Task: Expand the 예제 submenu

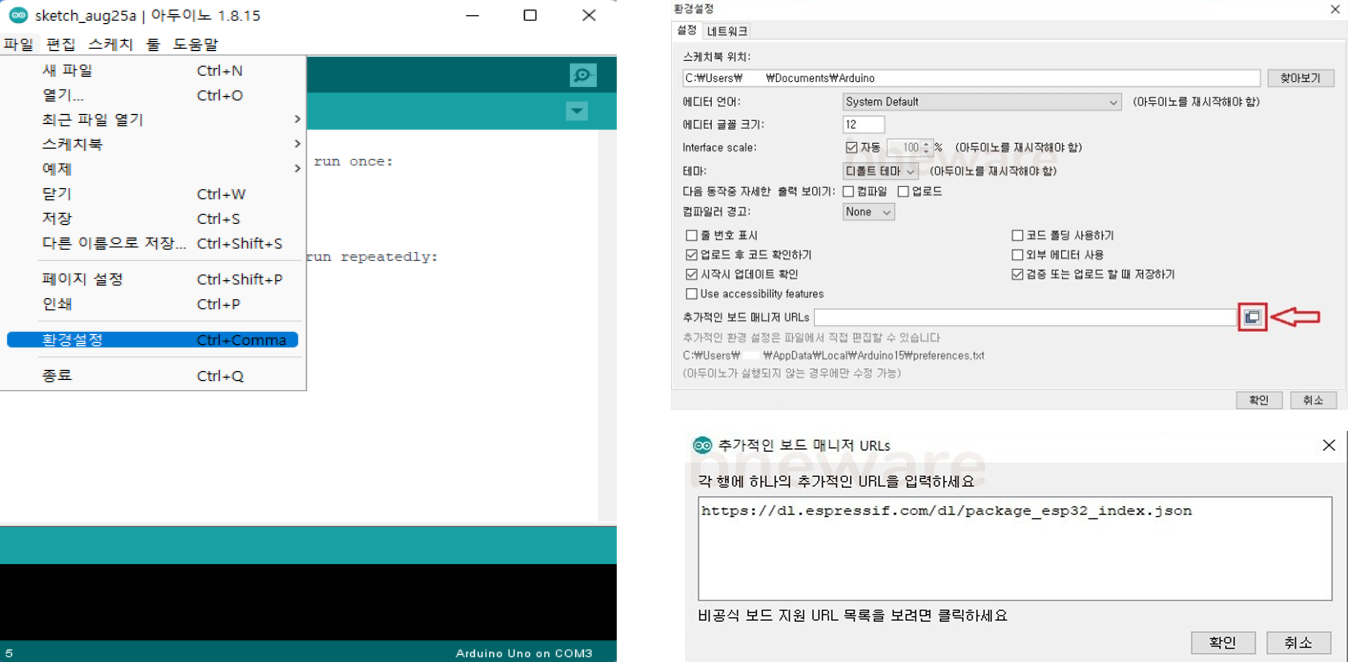Action: pyautogui.click(x=152, y=169)
